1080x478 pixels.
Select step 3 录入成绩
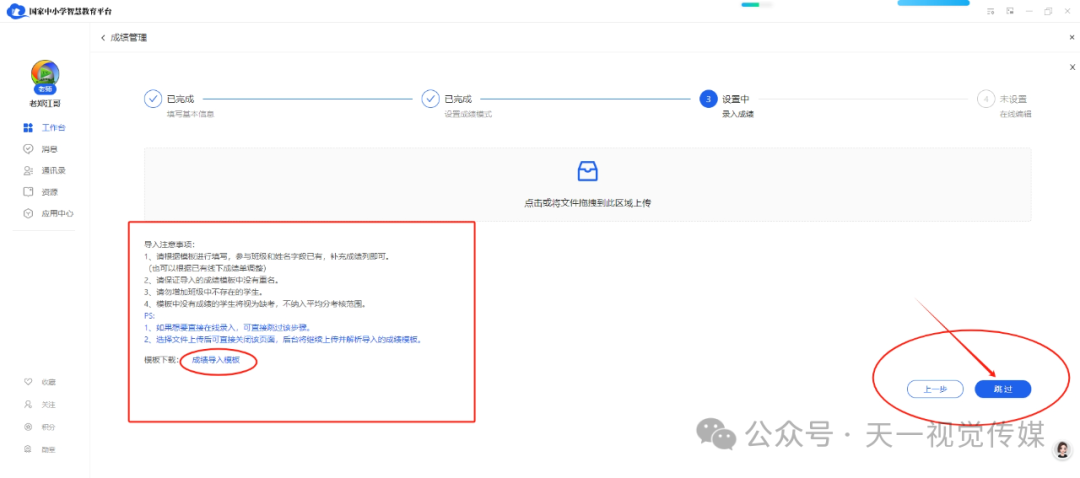[726, 105]
